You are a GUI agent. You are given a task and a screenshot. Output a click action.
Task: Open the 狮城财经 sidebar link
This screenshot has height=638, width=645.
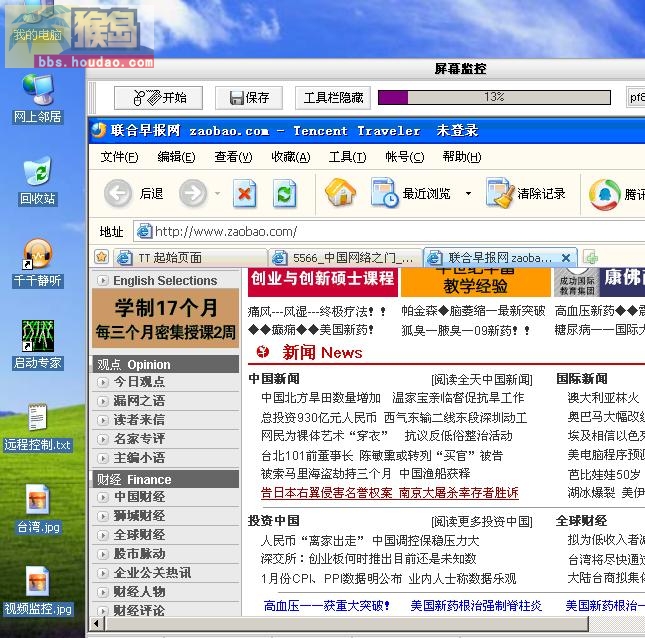(139, 516)
